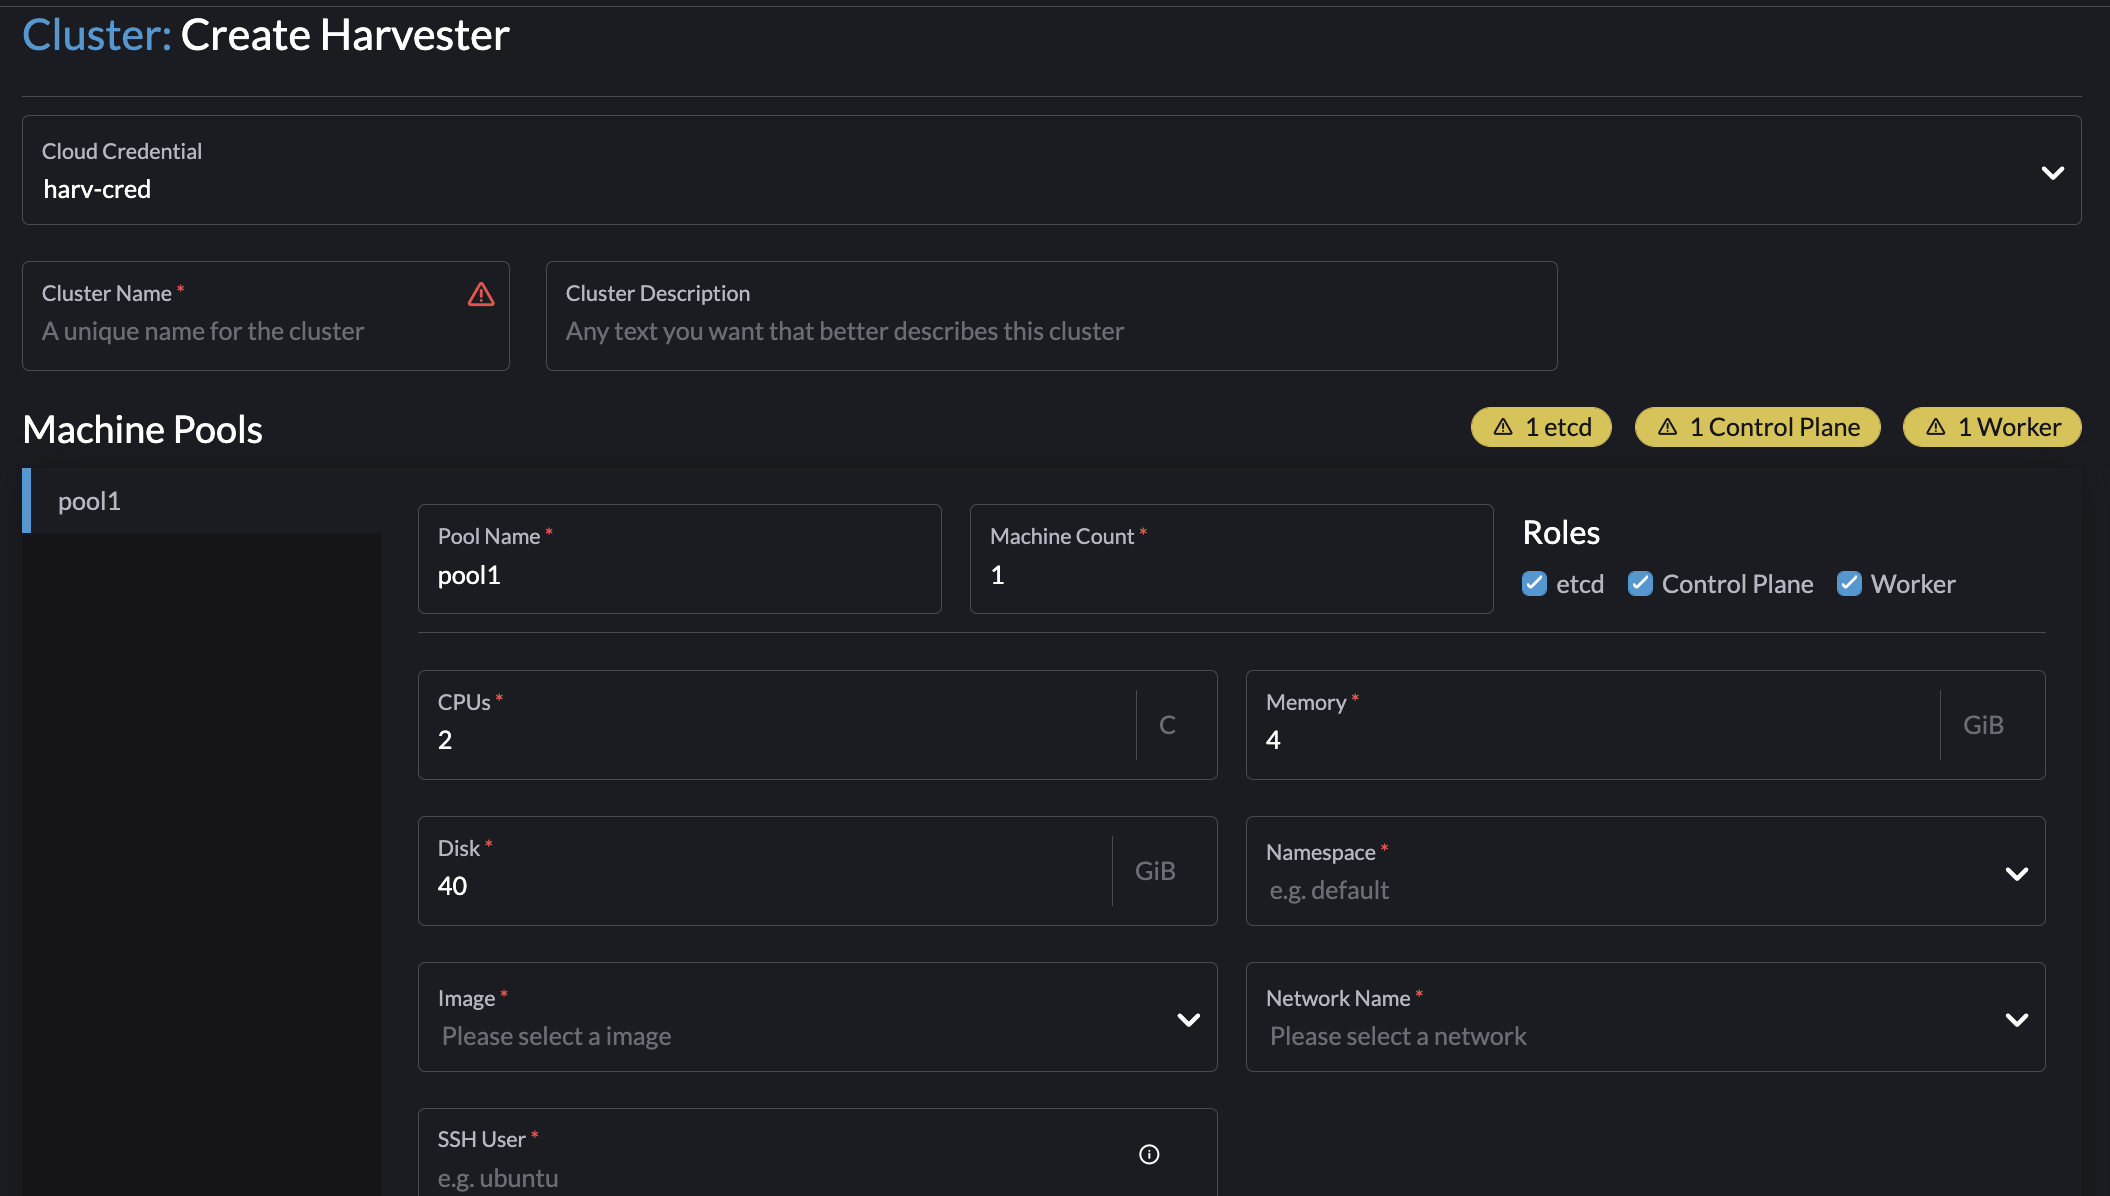This screenshot has height=1196, width=2110.
Task: Click the 1 Worker warning badge
Action: [1990, 427]
